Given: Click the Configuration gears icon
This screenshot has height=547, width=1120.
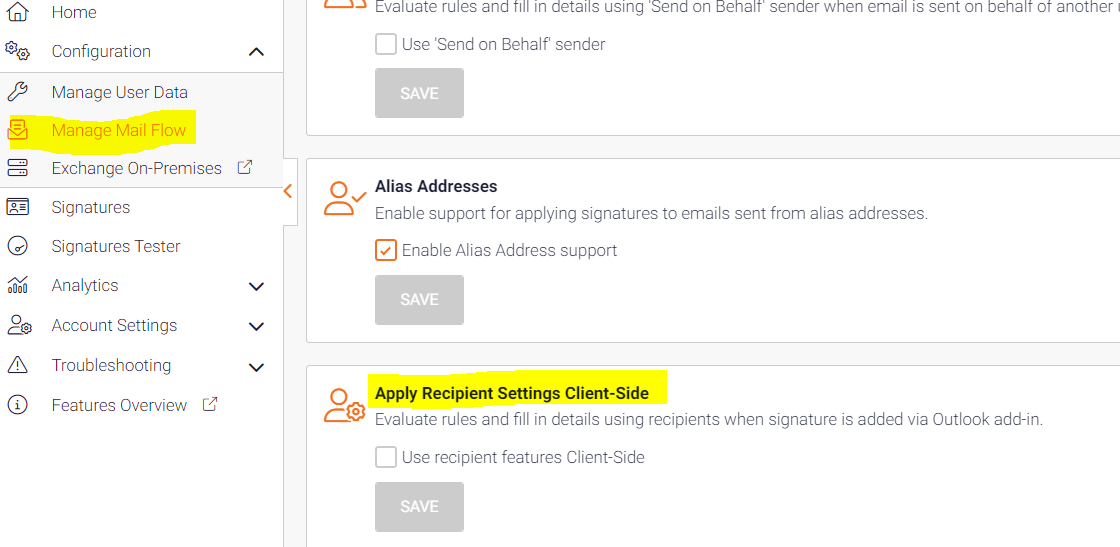Looking at the screenshot, I should (17, 51).
